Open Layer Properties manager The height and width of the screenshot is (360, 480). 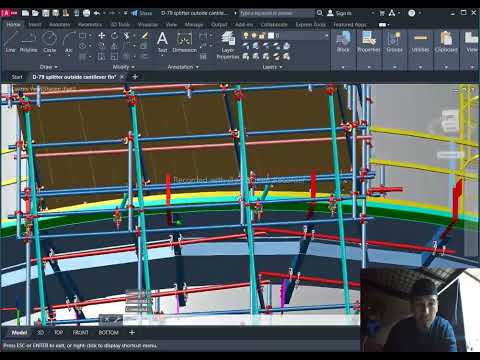(228, 45)
